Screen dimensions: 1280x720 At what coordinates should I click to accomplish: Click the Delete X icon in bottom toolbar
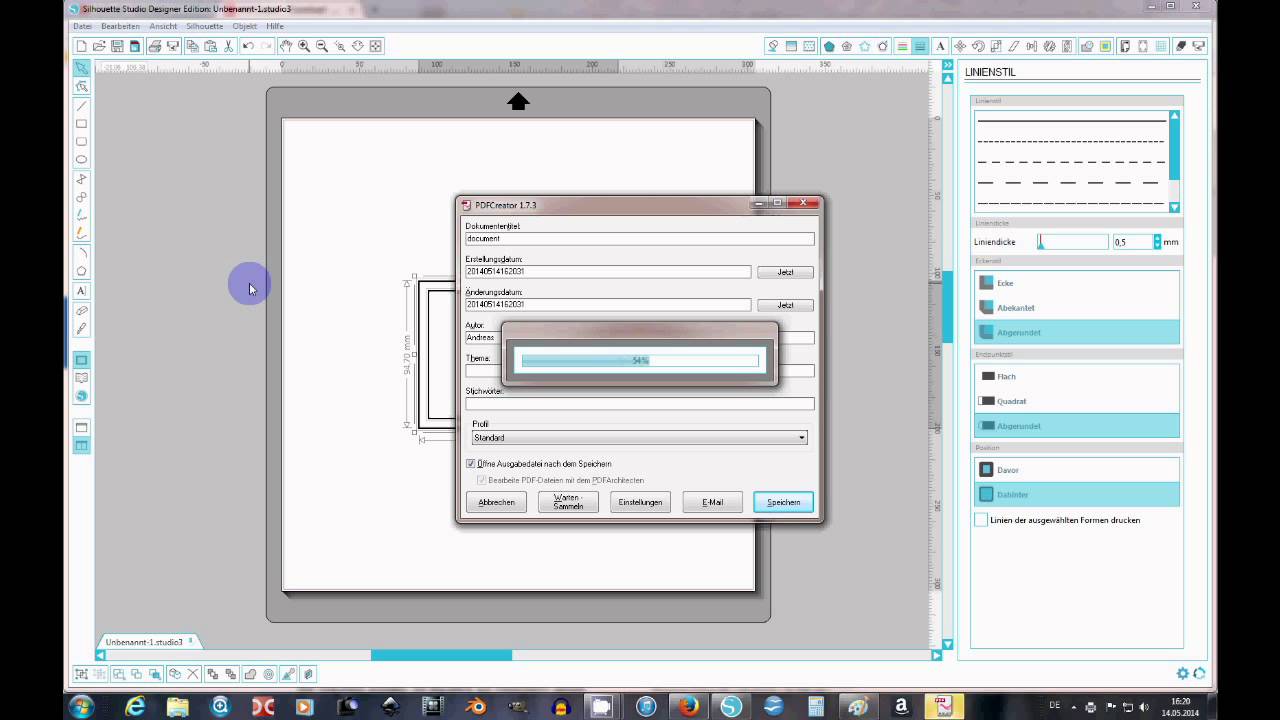[x=194, y=674]
